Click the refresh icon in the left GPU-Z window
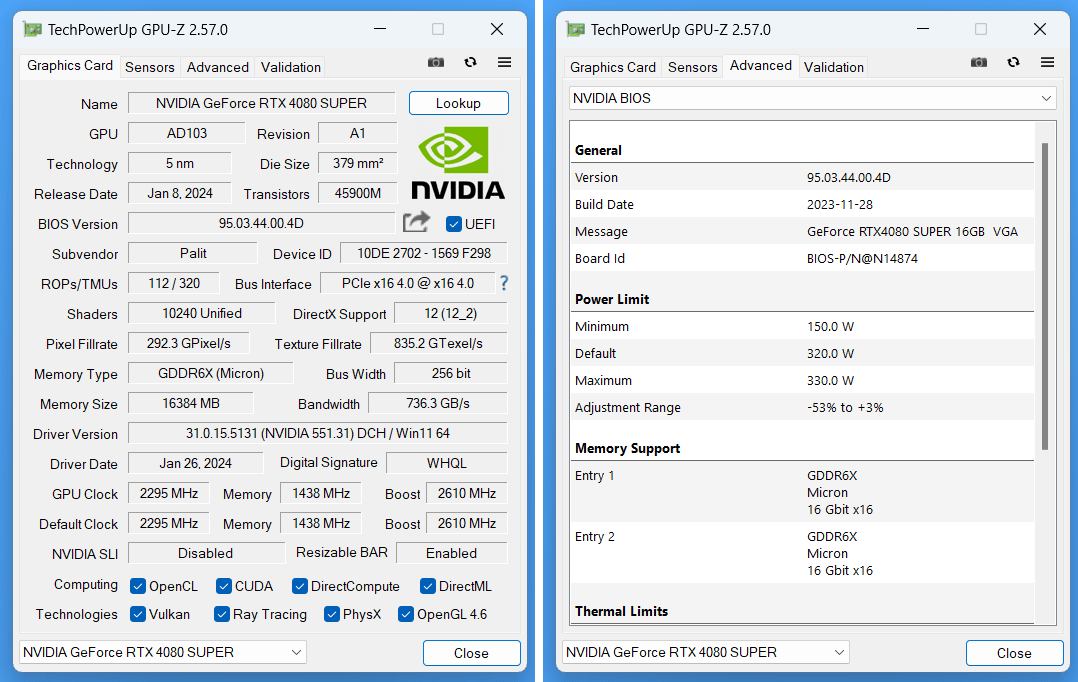This screenshot has height=682, width=1078. 470,63
